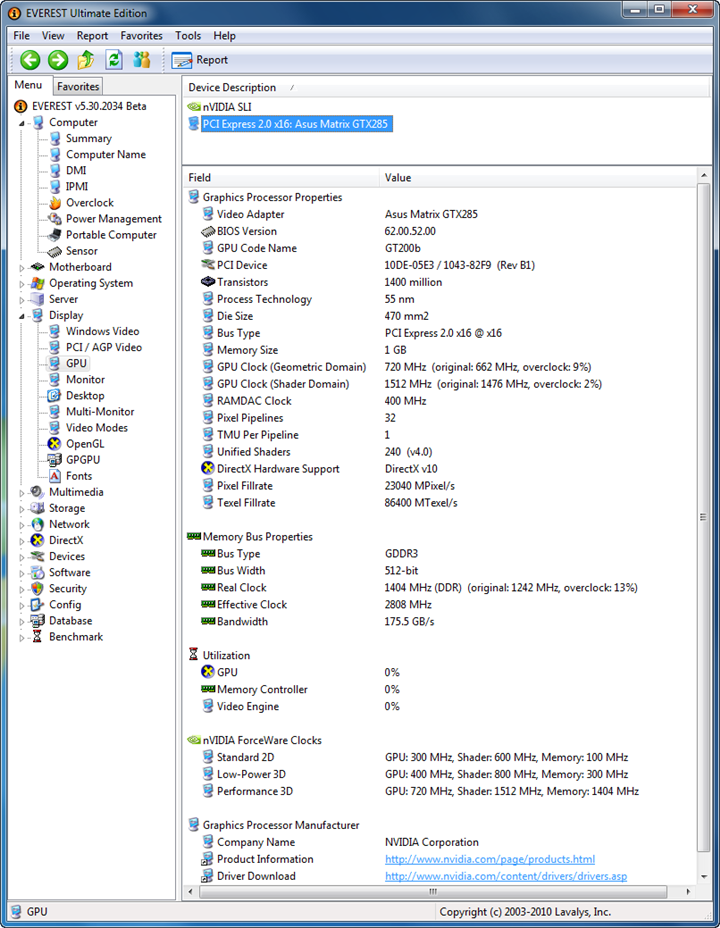Image resolution: width=720 pixels, height=928 pixels.
Task: Collapse the Computer tree node
Action: coord(22,123)
